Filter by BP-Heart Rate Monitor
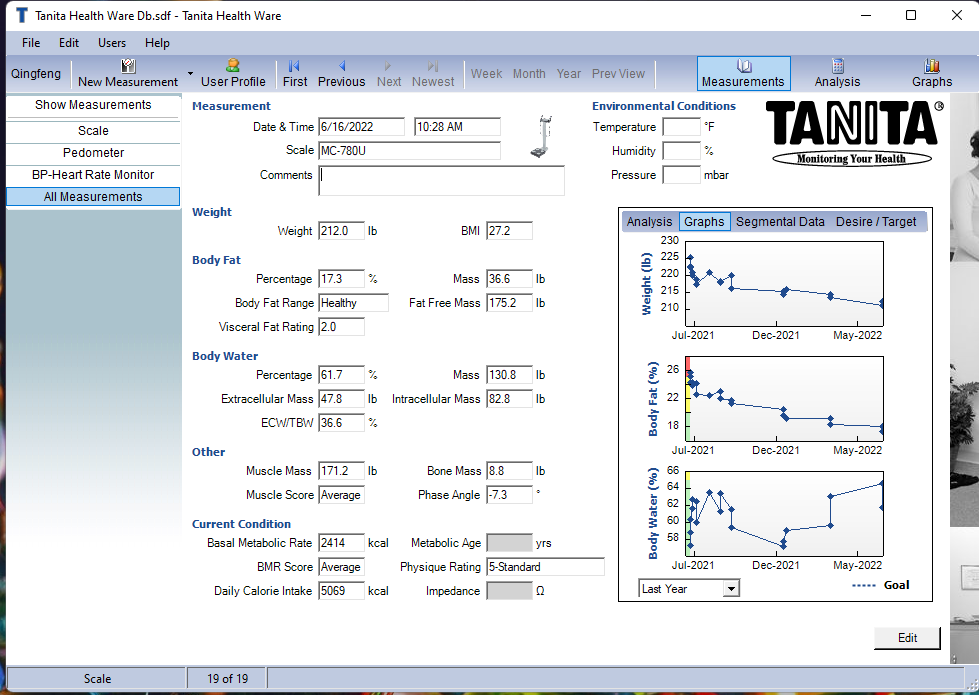 coord(93,175)
